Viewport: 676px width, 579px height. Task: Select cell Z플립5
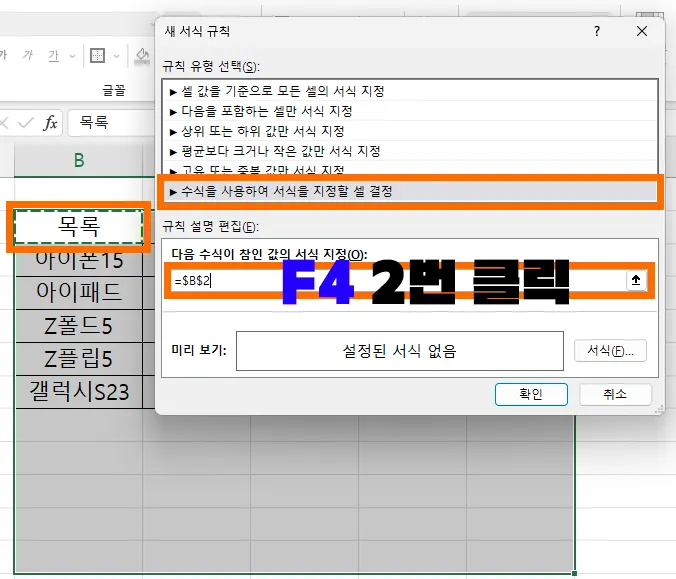(x=79, y=359)
